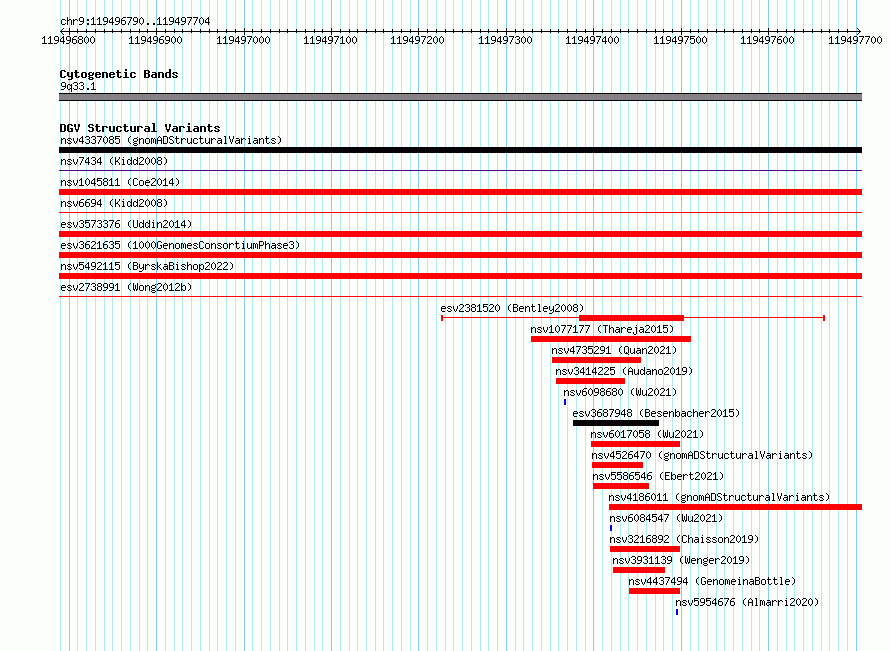Click the chr9:119496790..119497704 region label
This screenshot has width=890, height=651.
[x=135, y=21]
